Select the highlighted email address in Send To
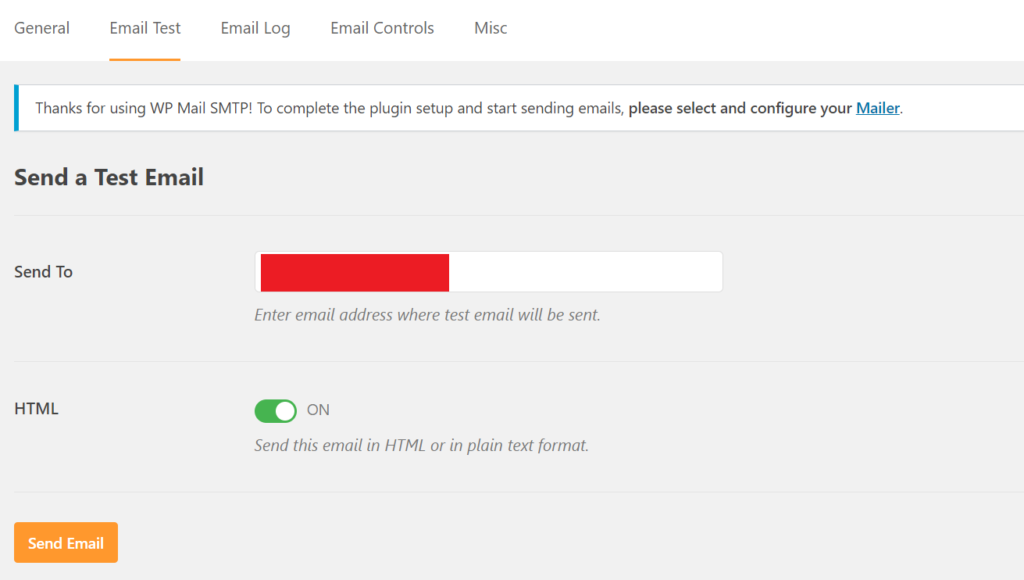 point(353,271)
